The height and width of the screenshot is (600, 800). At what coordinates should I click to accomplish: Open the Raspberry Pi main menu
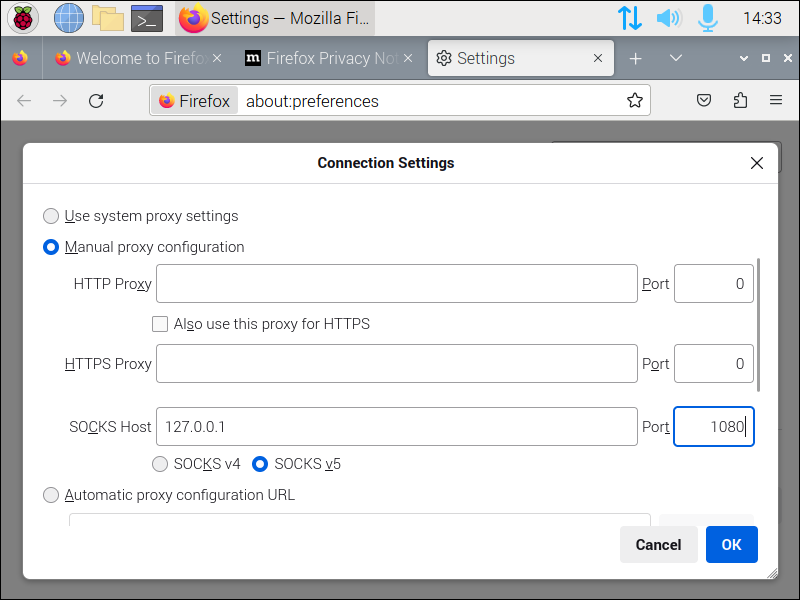click(x=23, y=18)
